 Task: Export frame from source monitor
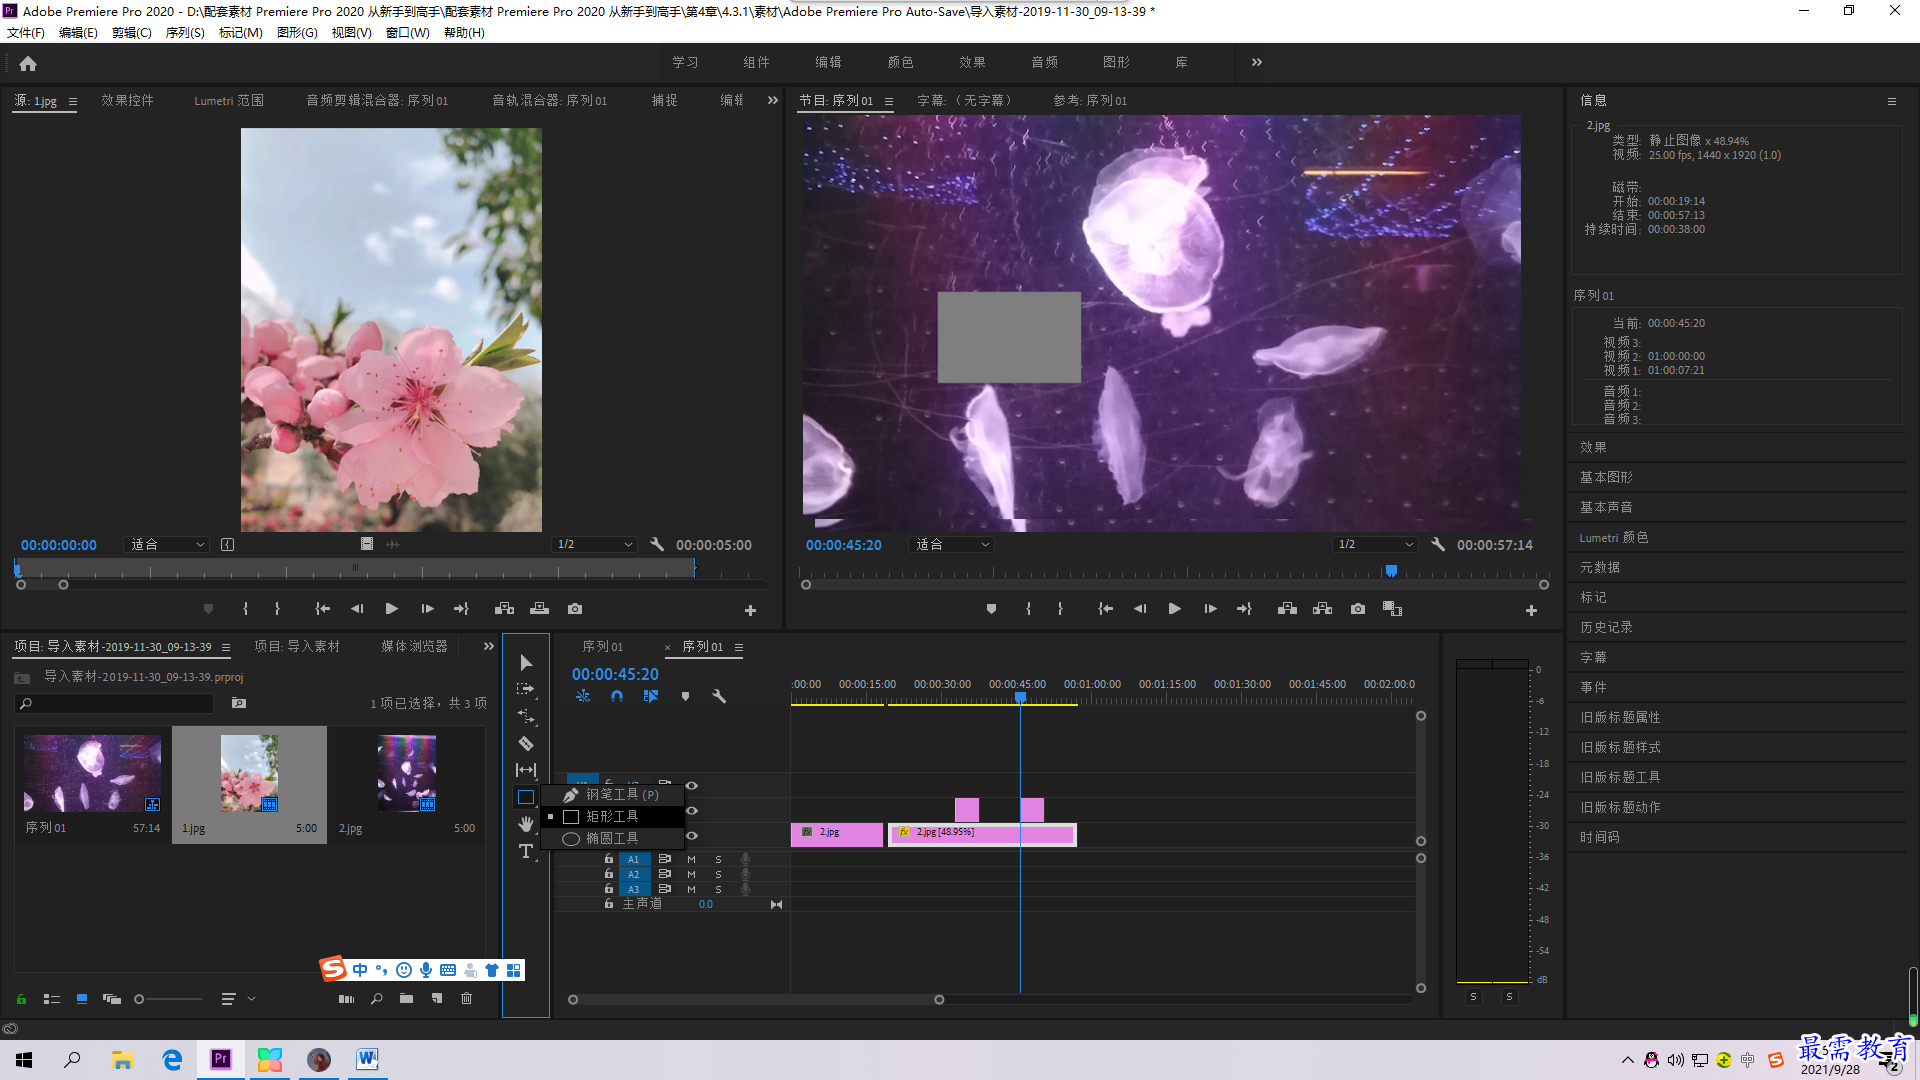[575, 609]
